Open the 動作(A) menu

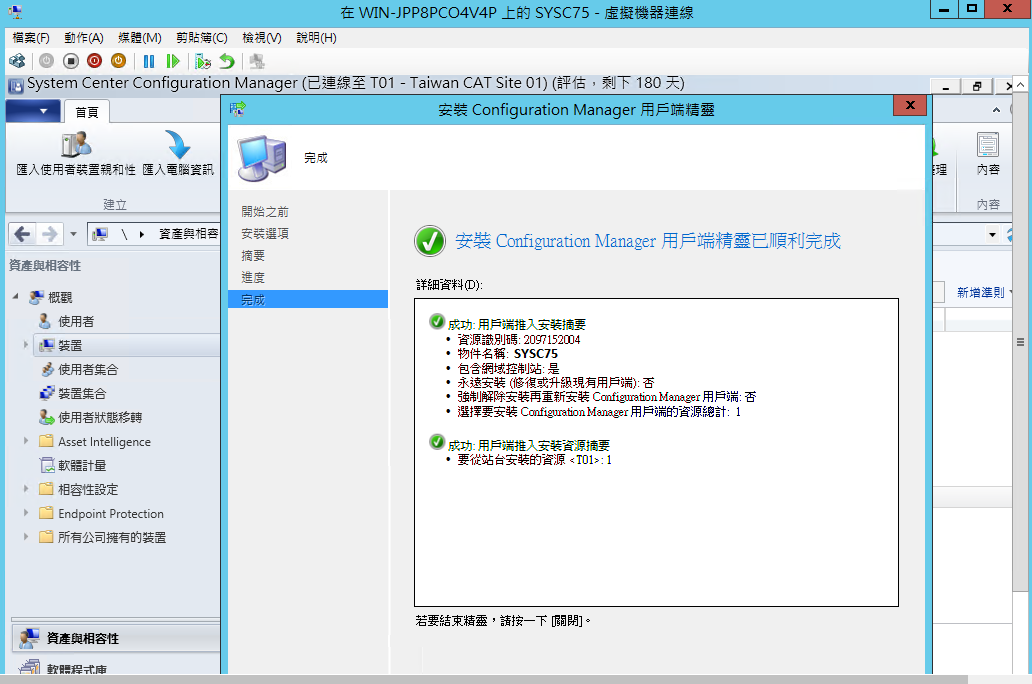pyautogui.click(x=84, y=38)
